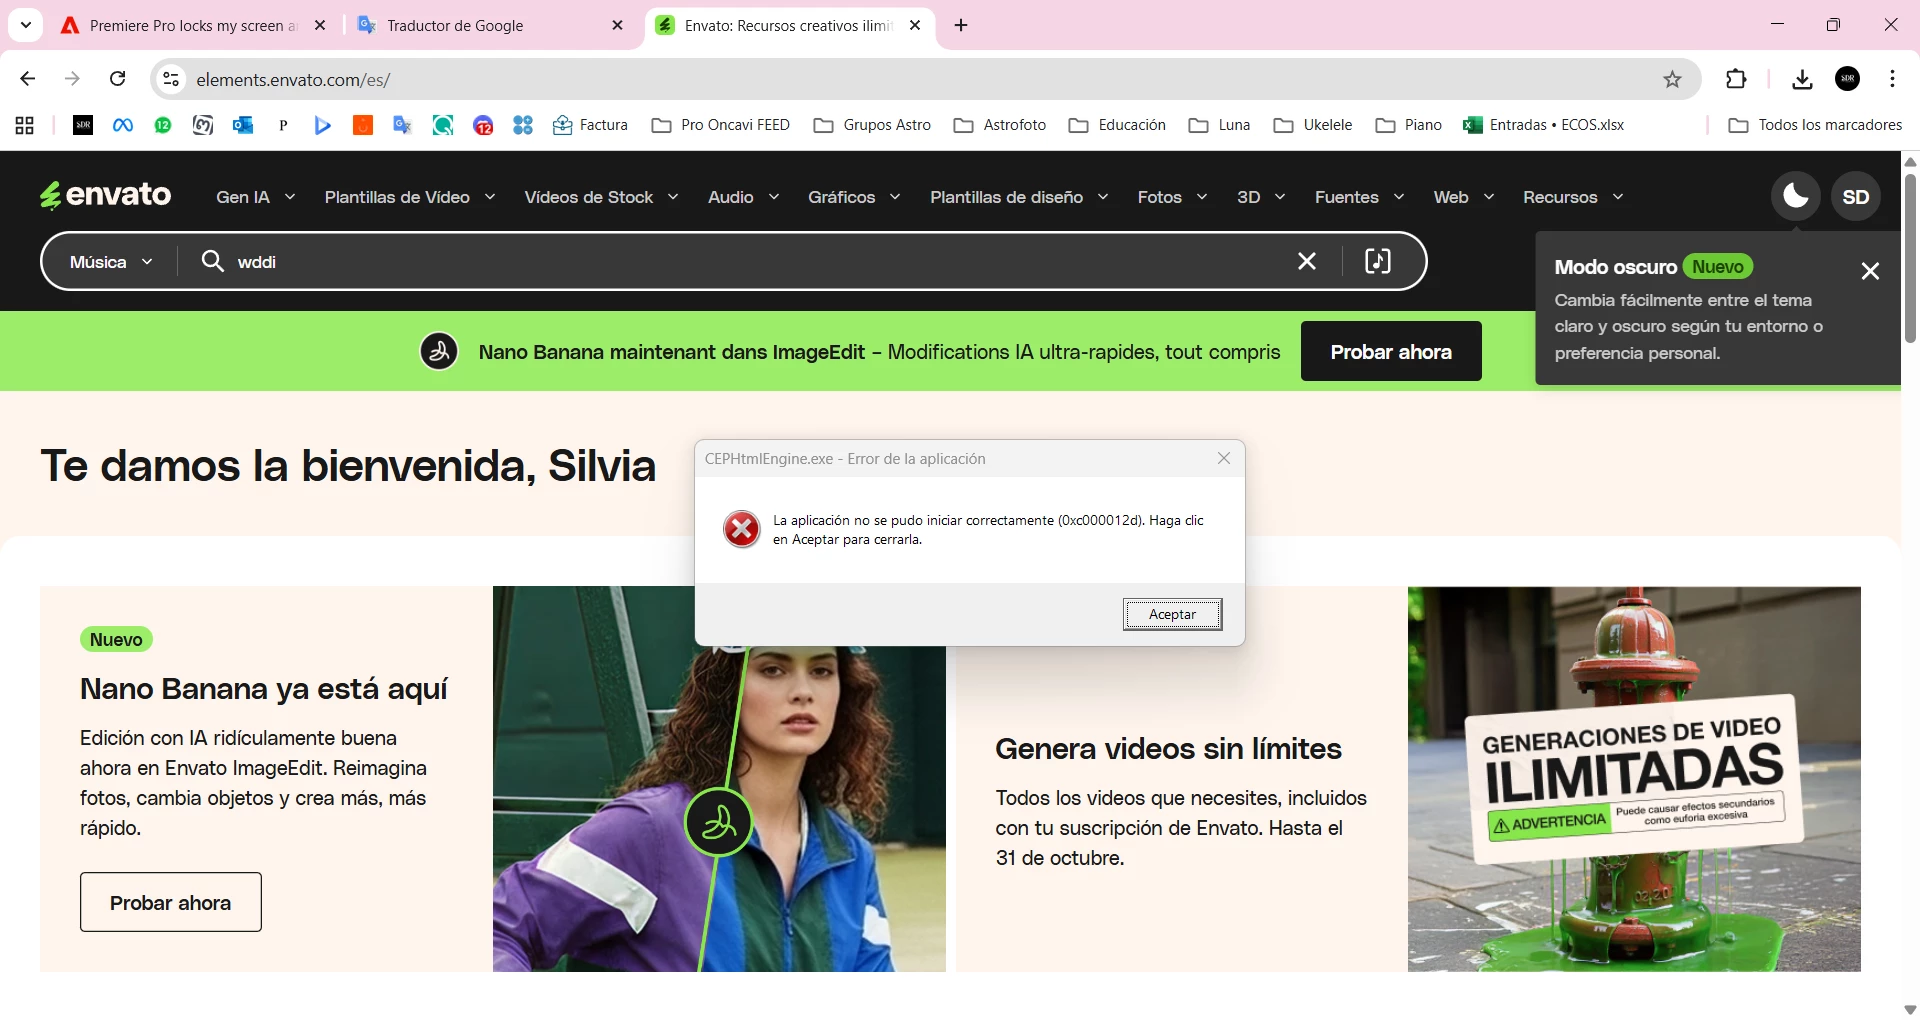Open the search-by-audio-file icon
The width and height of the screenshot is (1920, 1020).
[x=1377, y=262]
